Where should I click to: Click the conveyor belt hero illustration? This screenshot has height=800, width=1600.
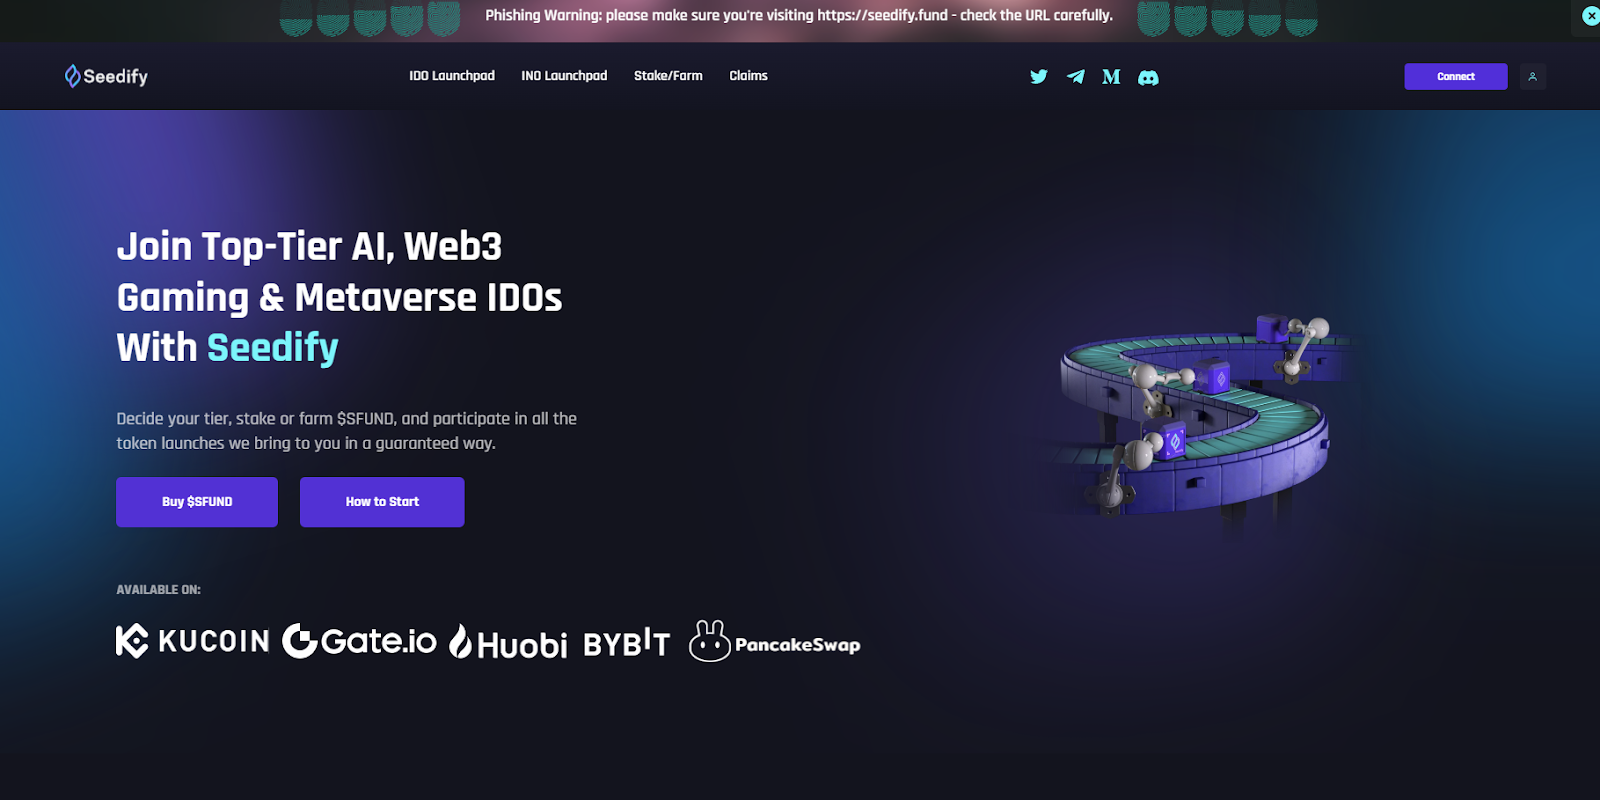pos(1200,420)
